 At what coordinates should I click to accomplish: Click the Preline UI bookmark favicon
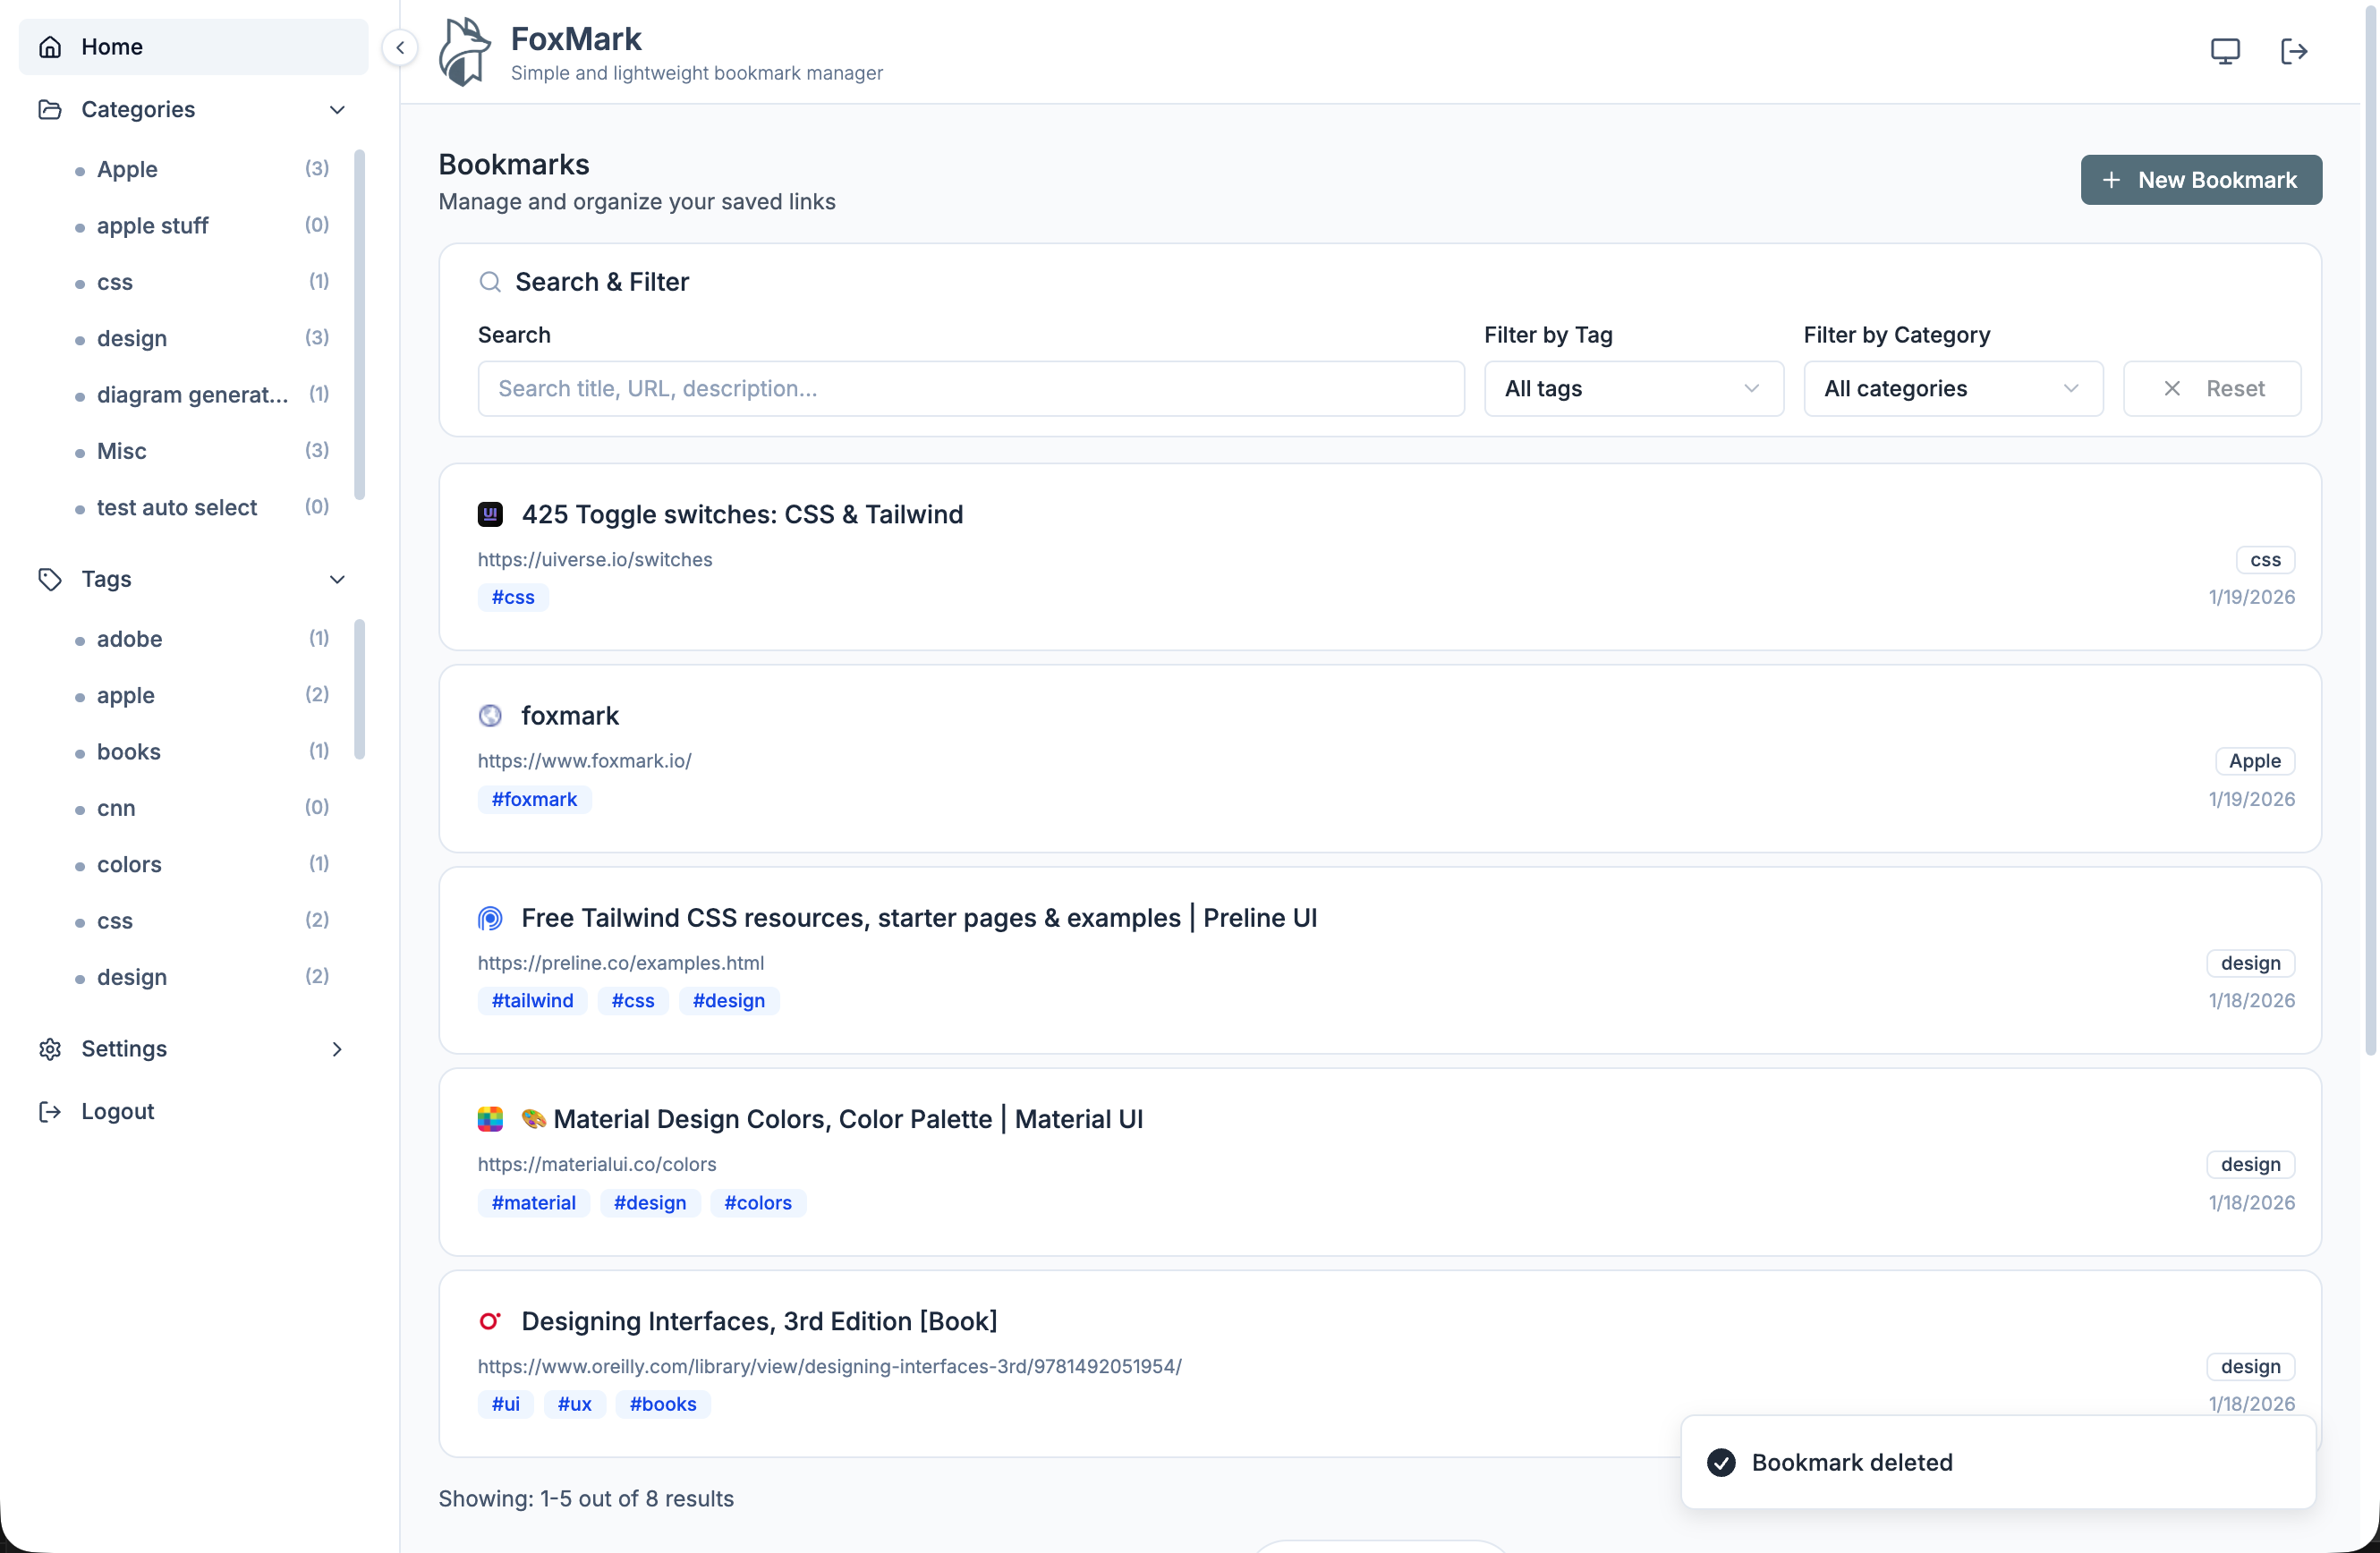(x=490, y=918)
